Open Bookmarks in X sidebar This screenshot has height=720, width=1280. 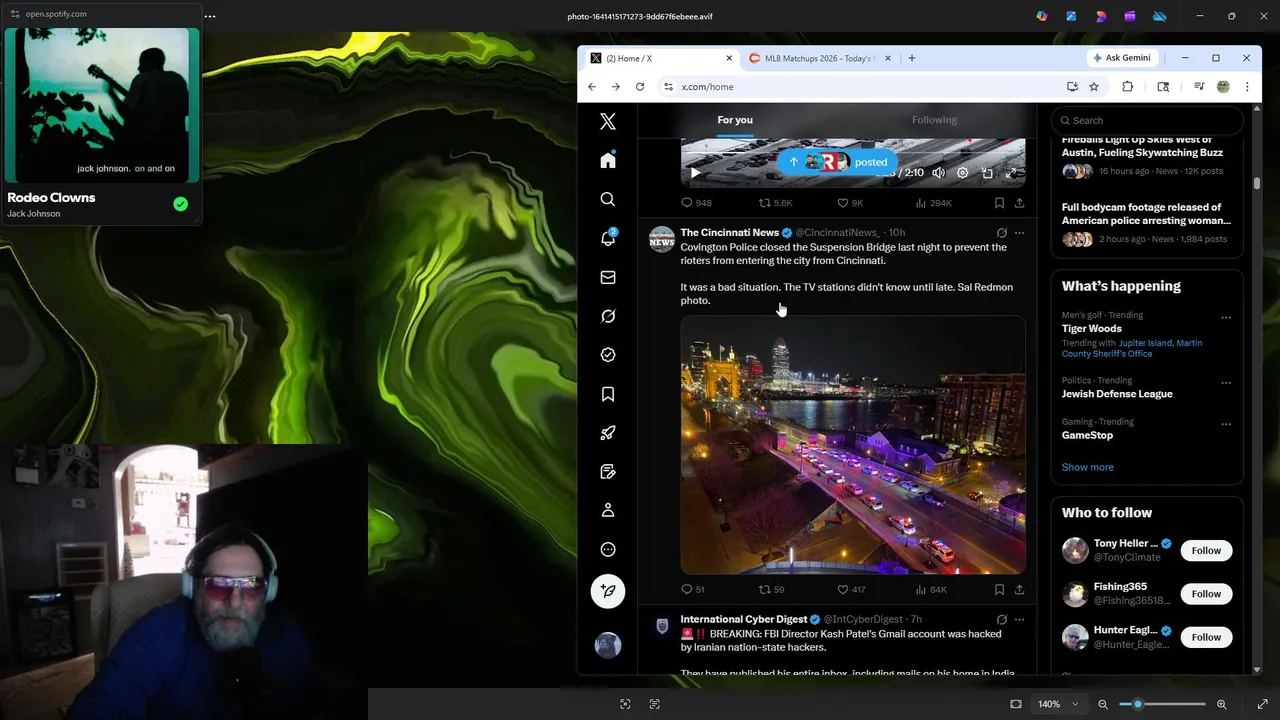tap(608, 394)
